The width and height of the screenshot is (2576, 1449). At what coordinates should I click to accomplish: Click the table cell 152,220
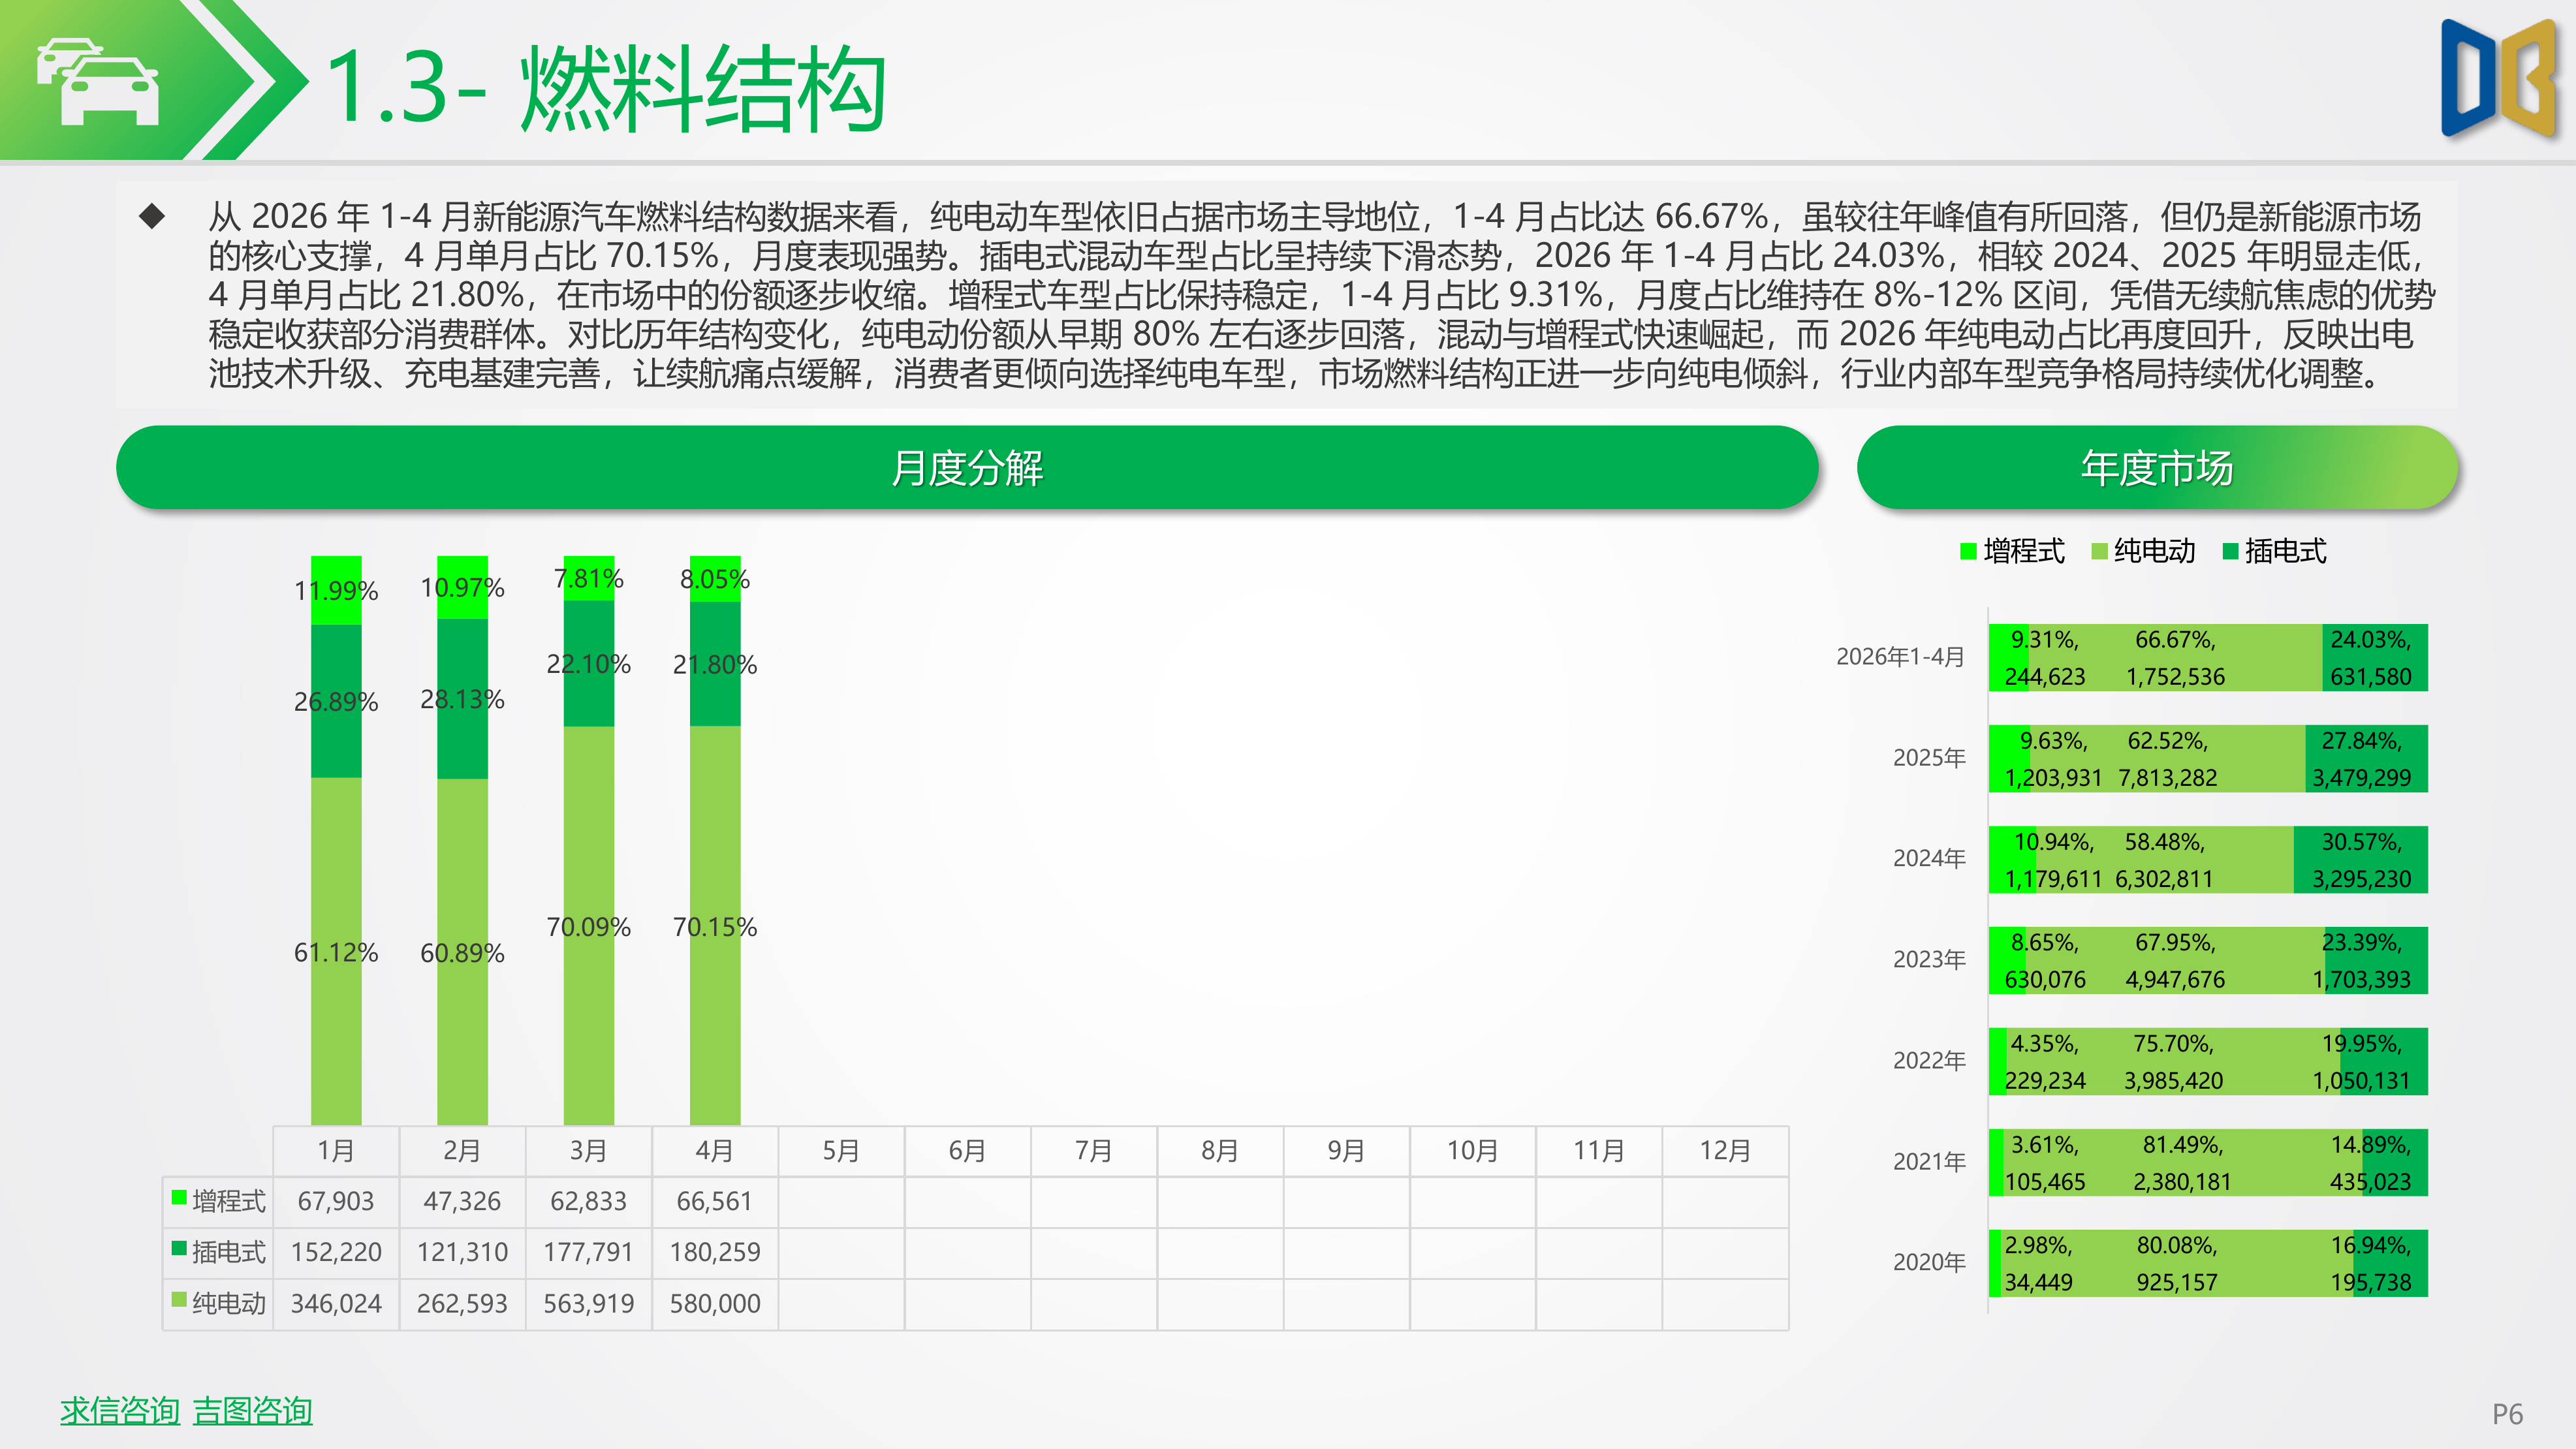click(336, 1252)
